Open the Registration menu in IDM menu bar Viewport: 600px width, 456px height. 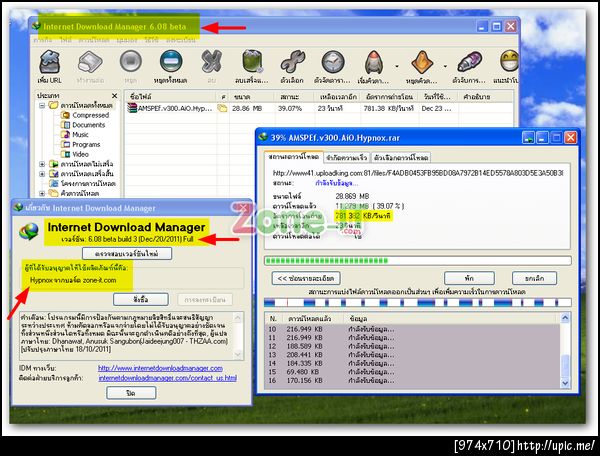[x=180, y=40]
